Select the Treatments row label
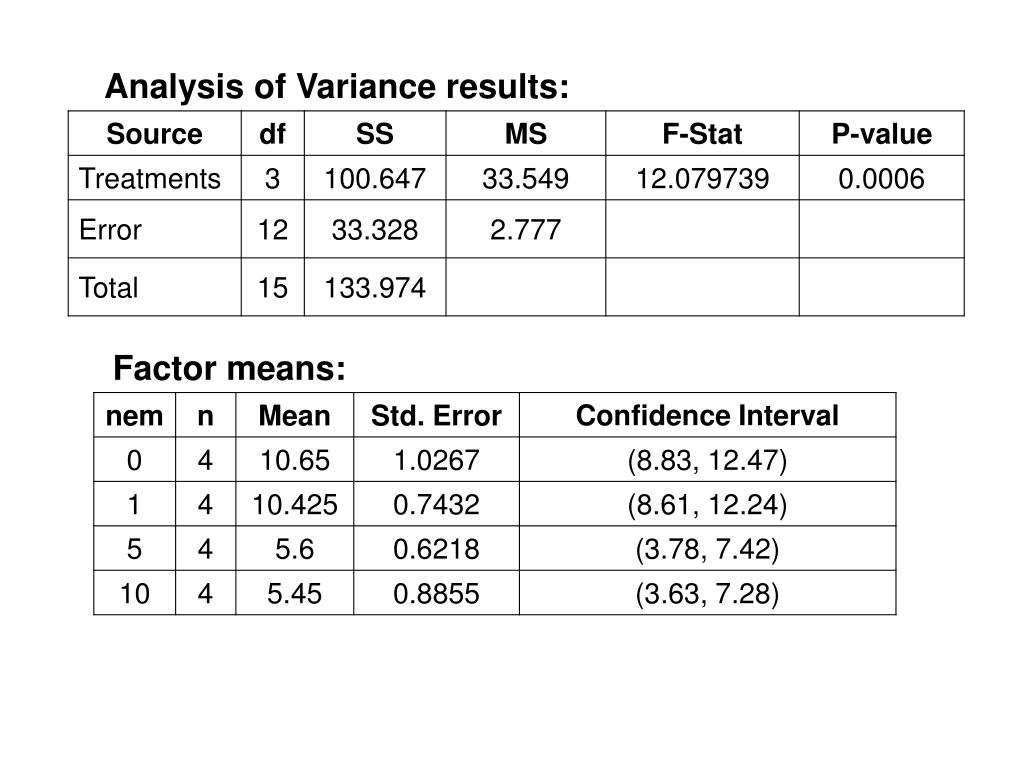The width and height of the screenshot is (1024, 768). [150, 178]
